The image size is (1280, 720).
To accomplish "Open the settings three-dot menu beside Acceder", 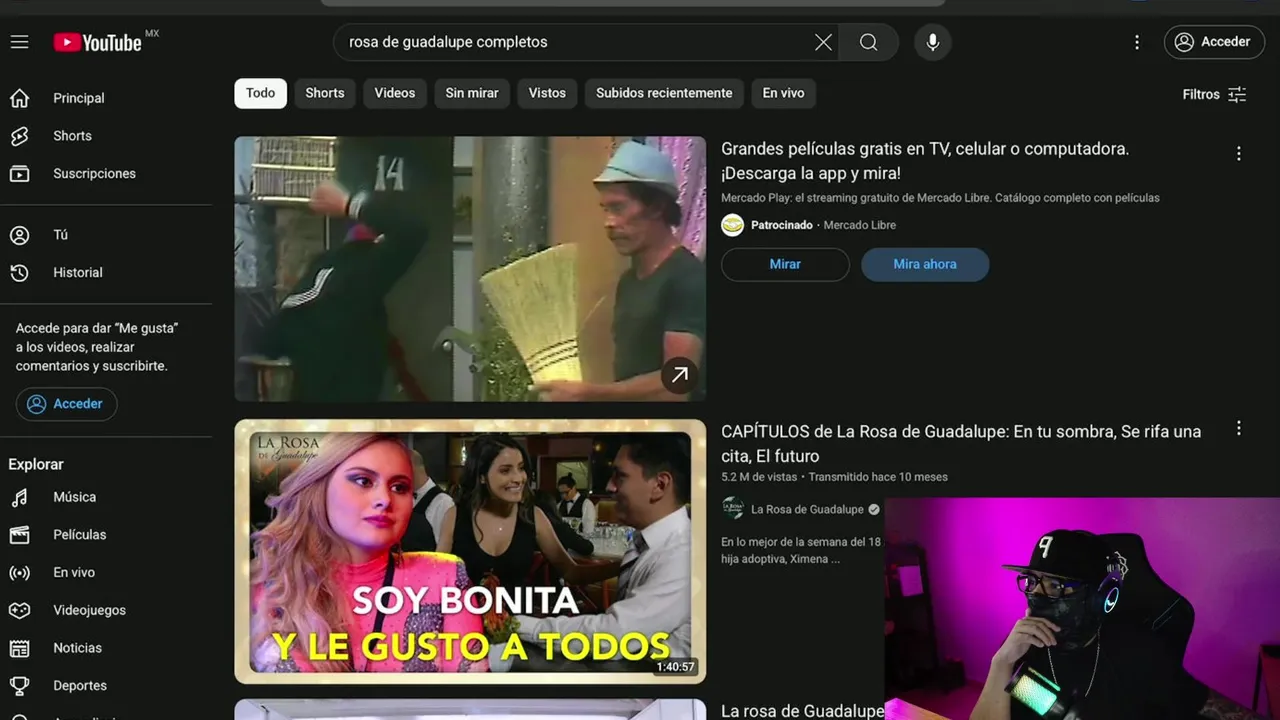I will [x=1137, y=42].
